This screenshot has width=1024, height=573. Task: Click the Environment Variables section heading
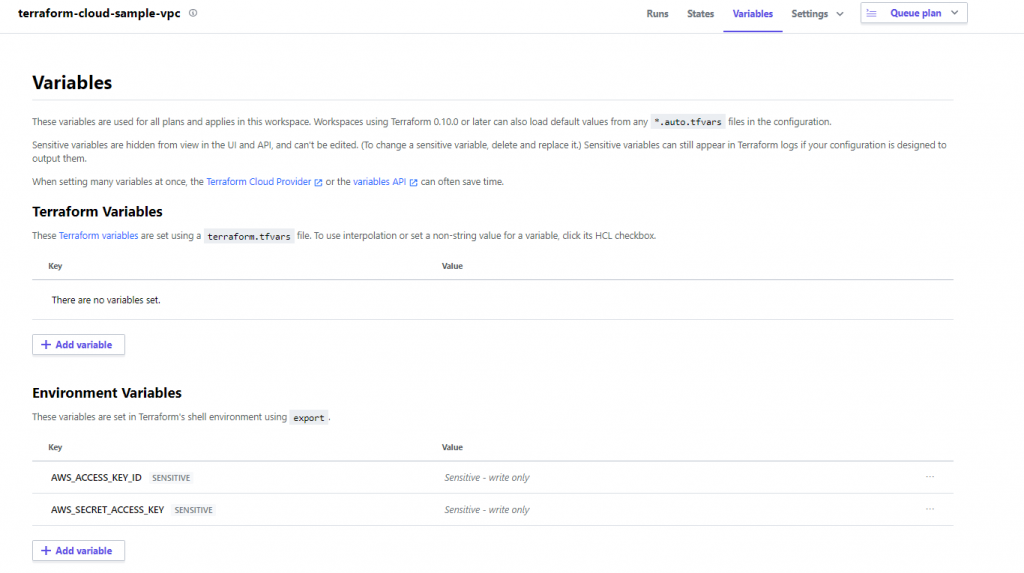pos(107,393)
